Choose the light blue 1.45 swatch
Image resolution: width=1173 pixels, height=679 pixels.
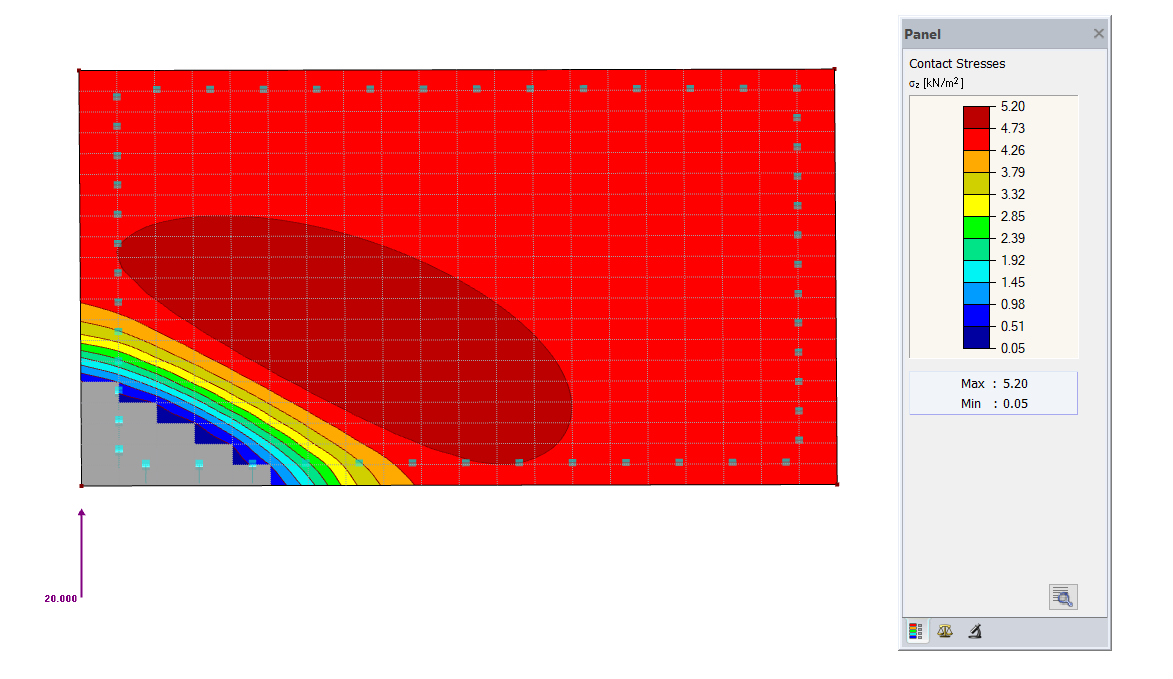tap(976, 294)
